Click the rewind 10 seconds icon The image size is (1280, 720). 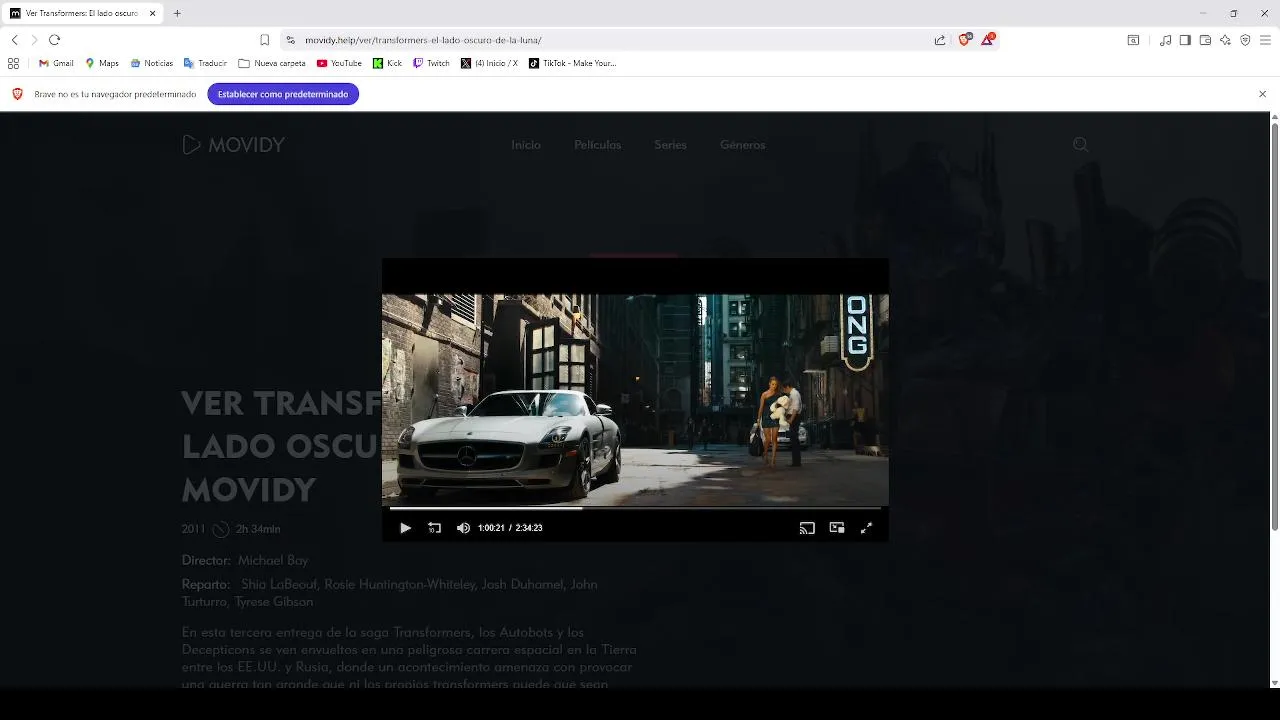(x=434, y=528)
